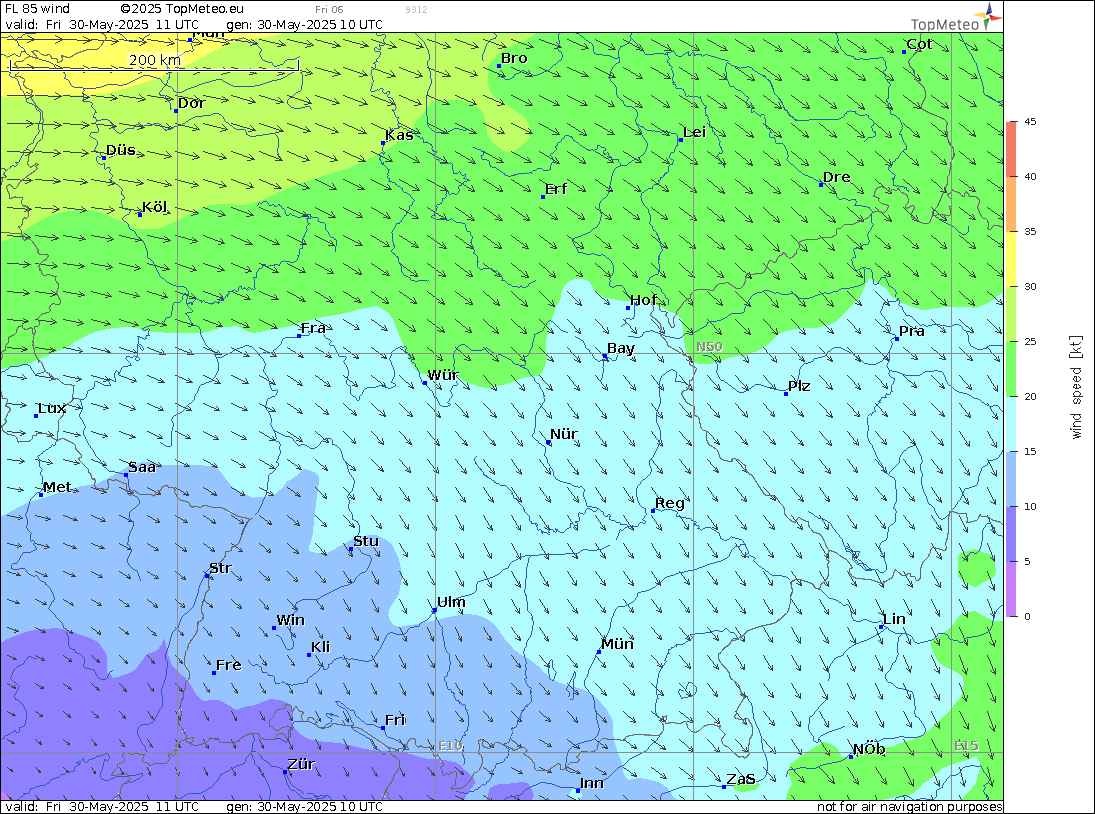Select the Plz city label
Screen dimensions: 1095x814
coord(799,386)
